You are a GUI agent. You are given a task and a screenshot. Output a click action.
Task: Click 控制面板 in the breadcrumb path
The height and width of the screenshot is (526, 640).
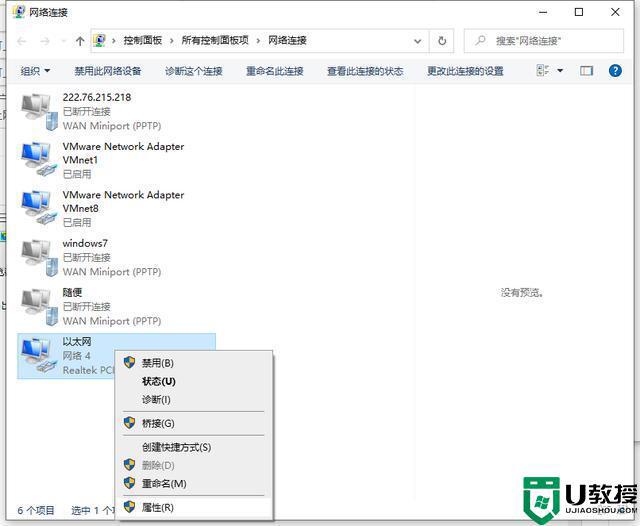click(143, 40)
